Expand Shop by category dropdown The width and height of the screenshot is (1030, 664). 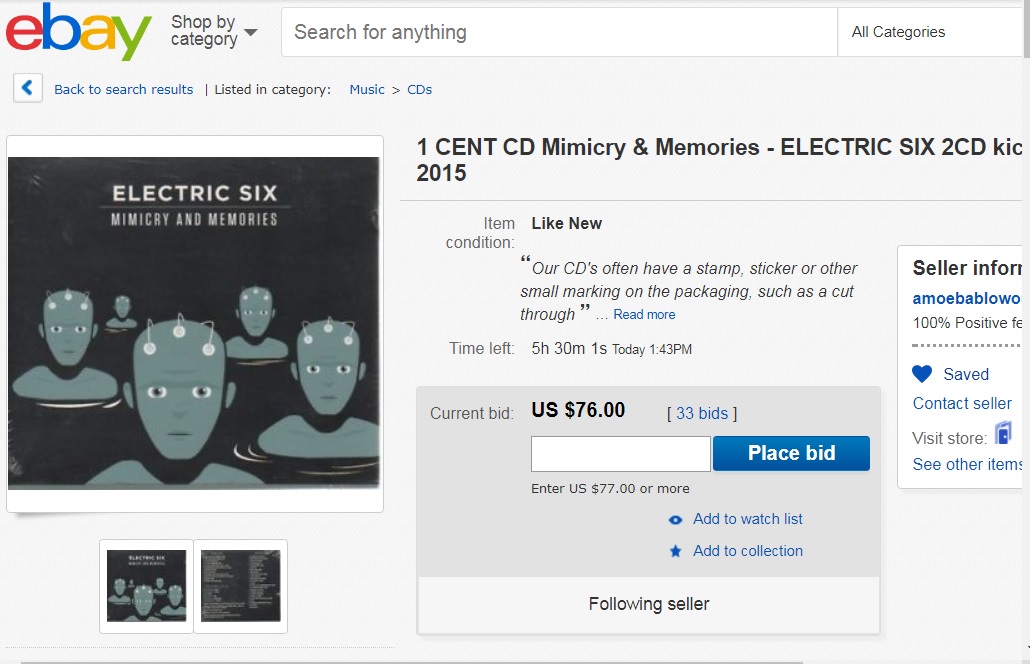[213, 31]
